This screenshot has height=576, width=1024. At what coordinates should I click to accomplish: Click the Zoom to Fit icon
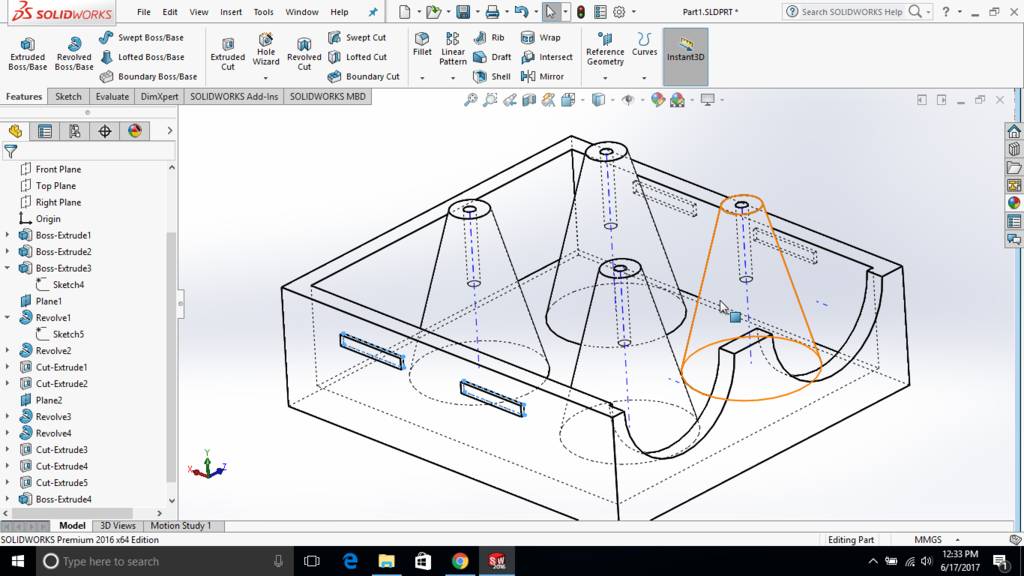tap(470, 100)
